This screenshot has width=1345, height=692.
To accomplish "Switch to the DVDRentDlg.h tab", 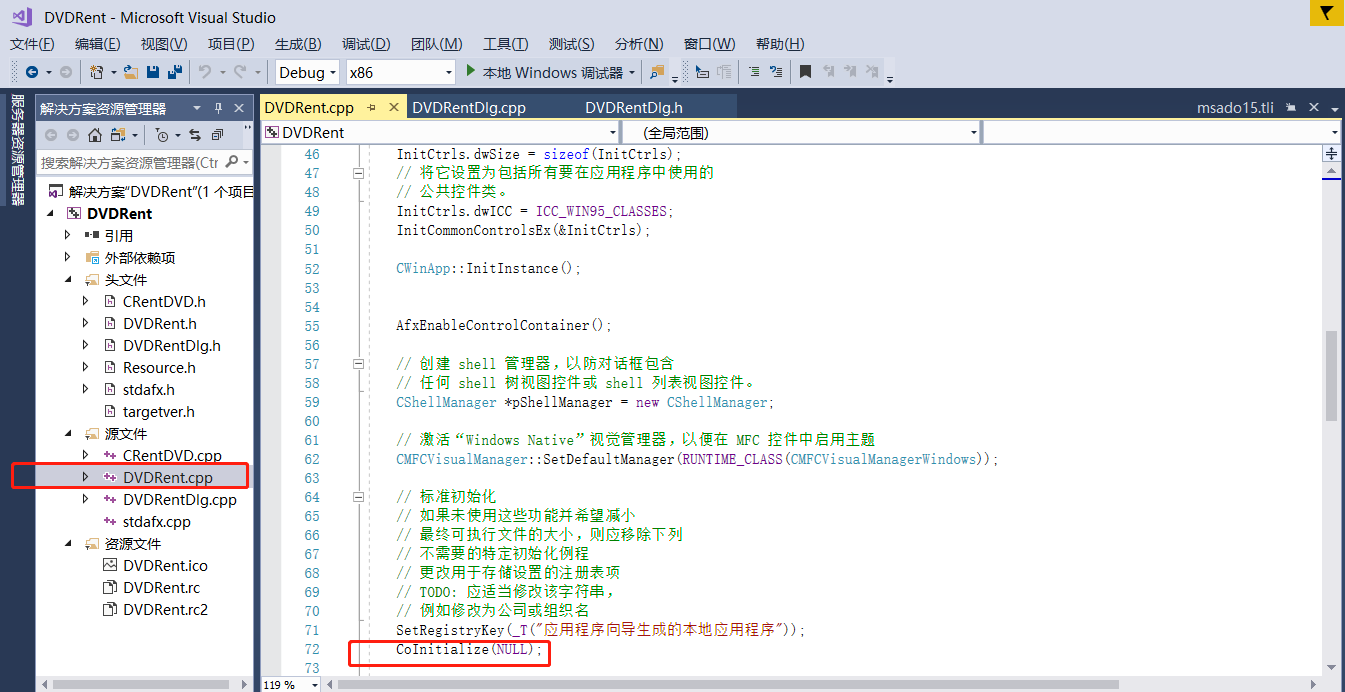I will tap(634, 107).
